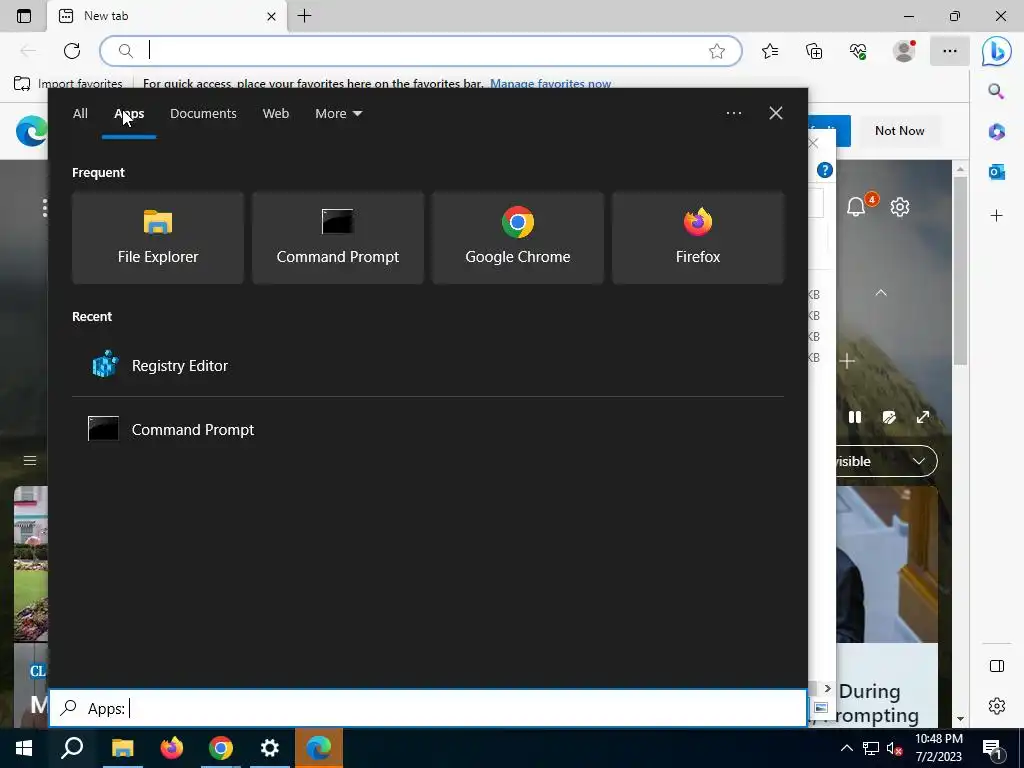The height and width of the screenshot is (768, 1024).
Task: Pause the background video
Action: click(855, 417)
